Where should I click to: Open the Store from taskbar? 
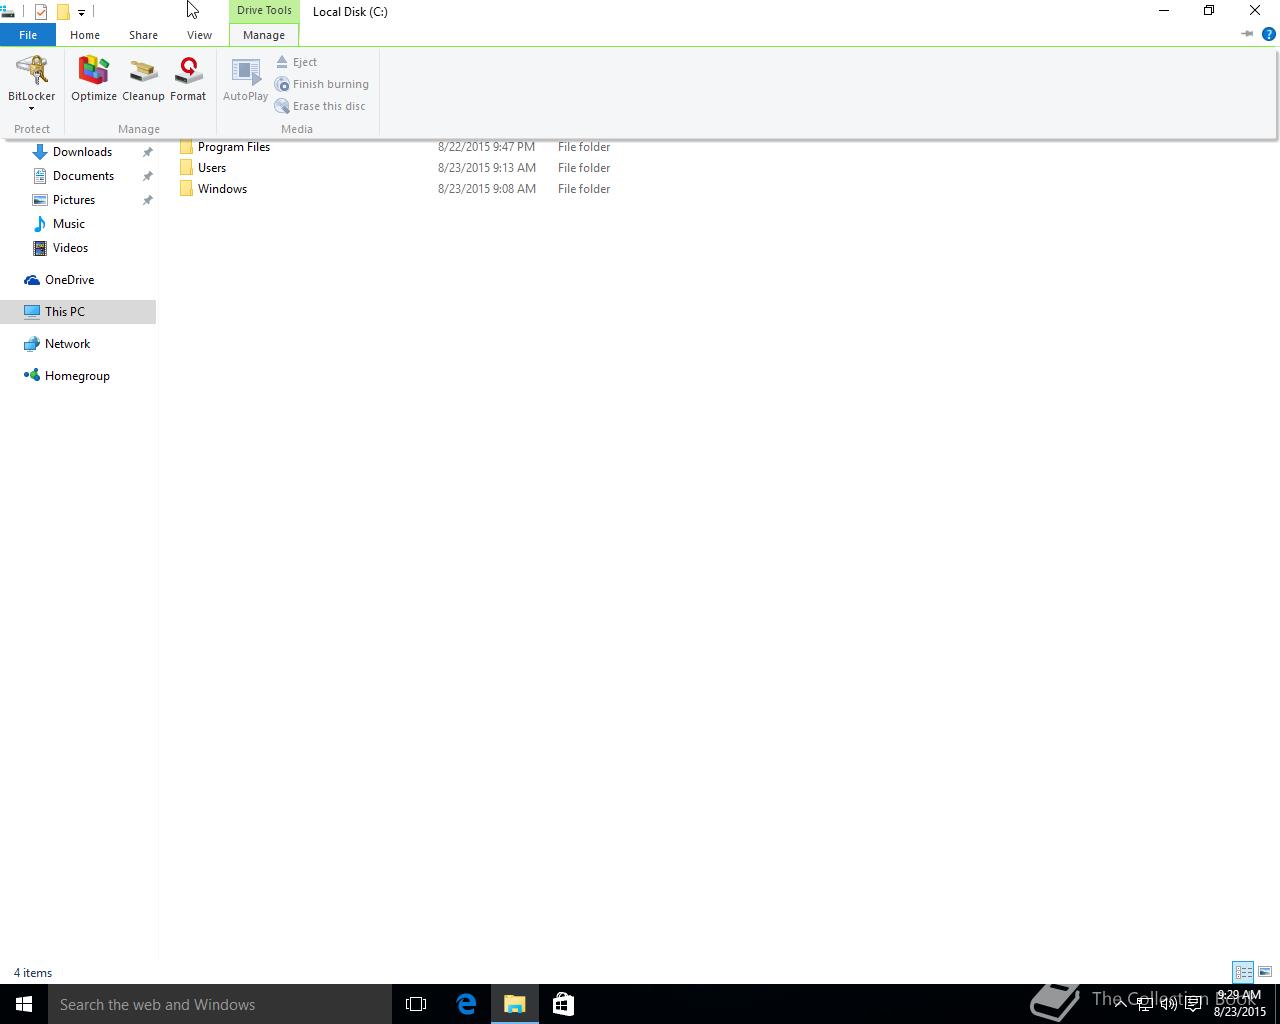click(x=563, y=1004)
